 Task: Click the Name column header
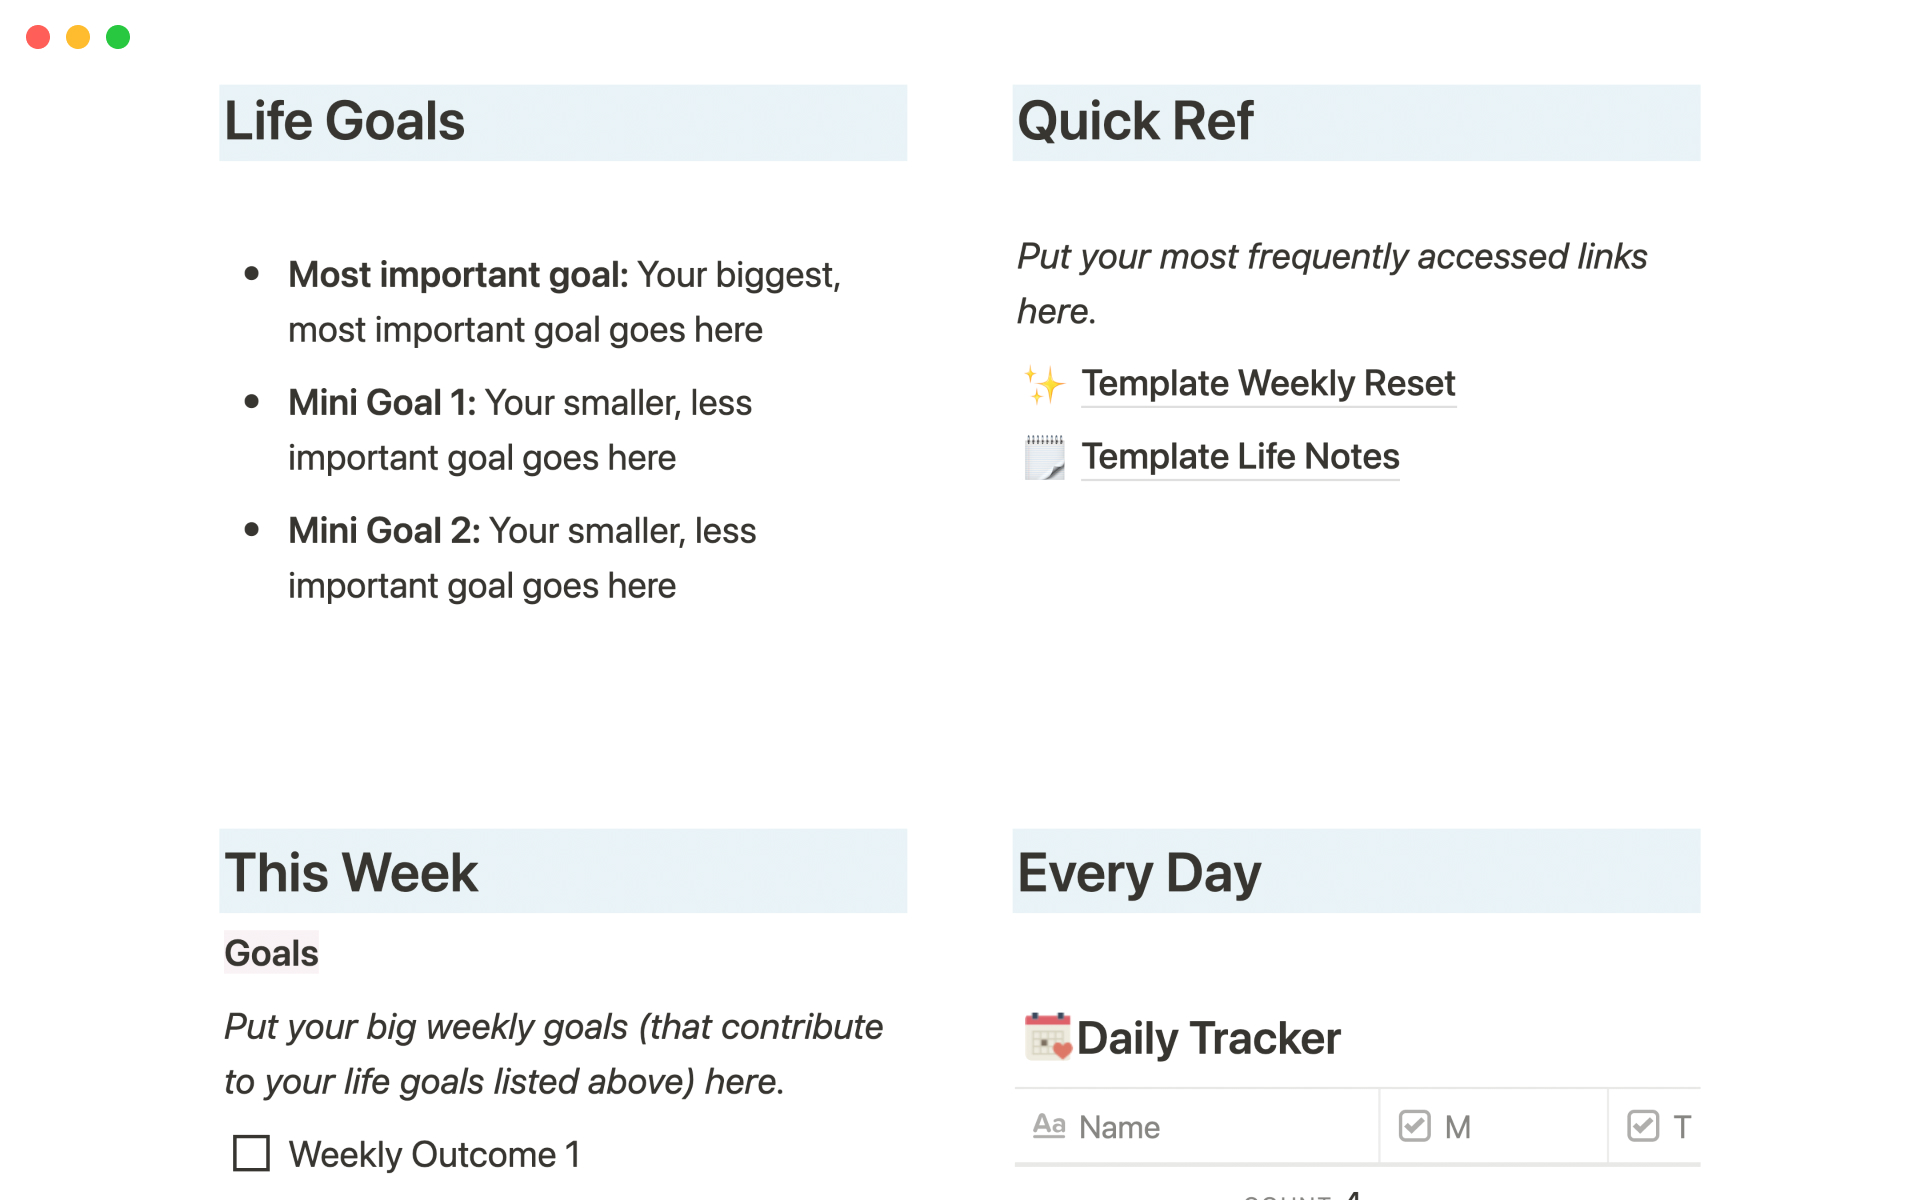(x=1119, y=1127)
